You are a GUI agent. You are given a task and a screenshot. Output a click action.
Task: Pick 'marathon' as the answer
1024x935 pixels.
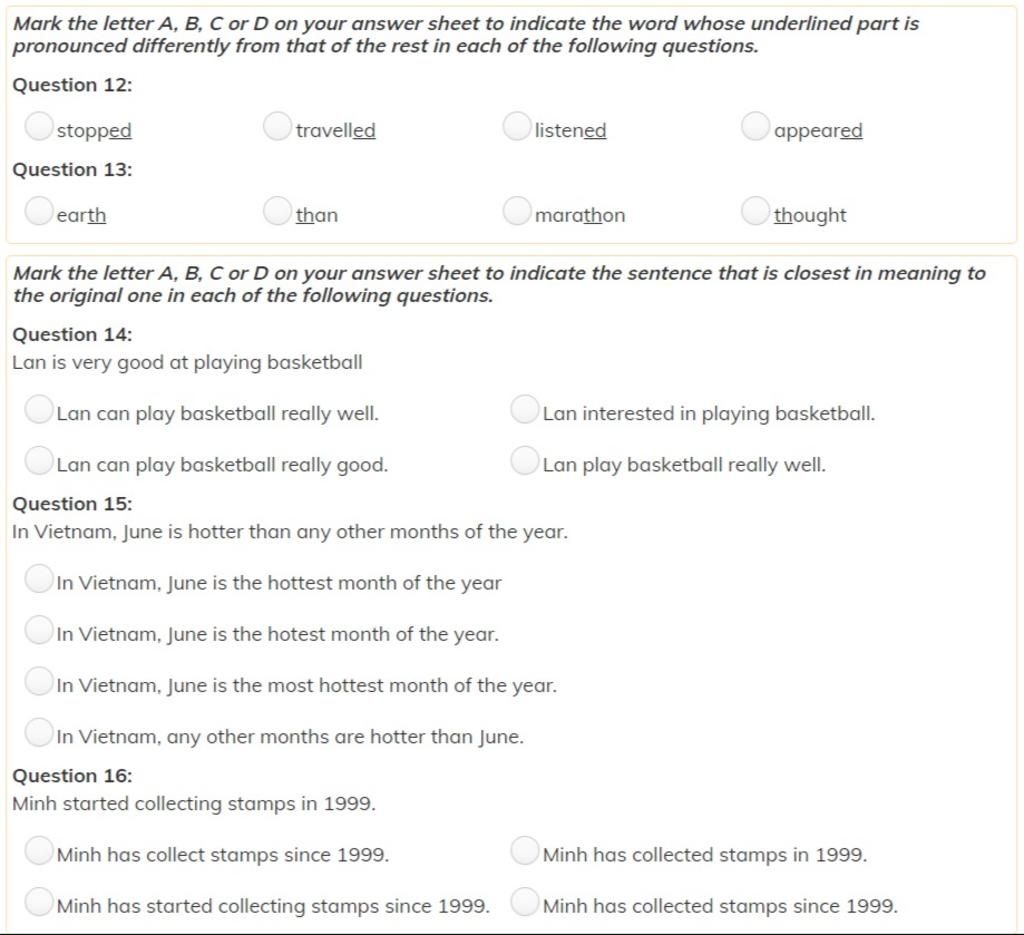coord(517,210)
